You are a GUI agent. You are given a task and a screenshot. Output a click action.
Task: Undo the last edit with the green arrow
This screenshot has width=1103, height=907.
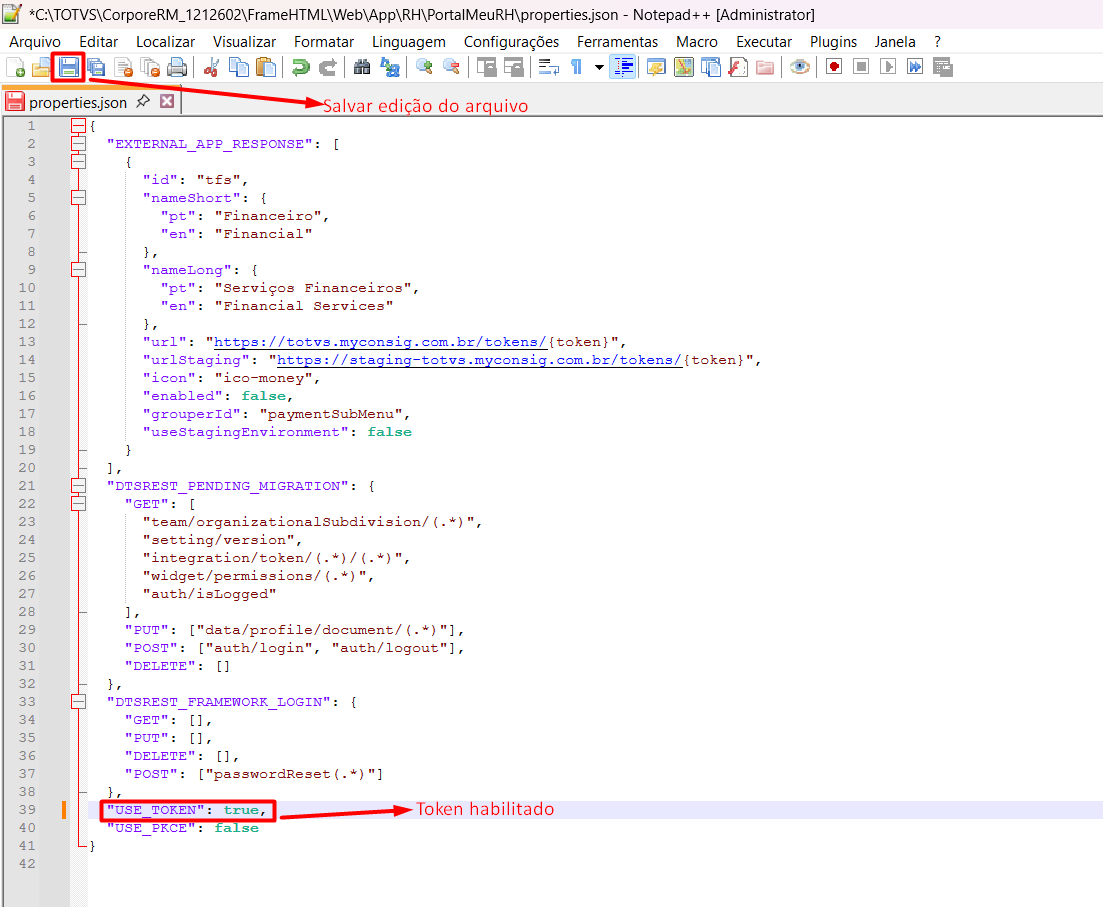[x=301, y=68]
